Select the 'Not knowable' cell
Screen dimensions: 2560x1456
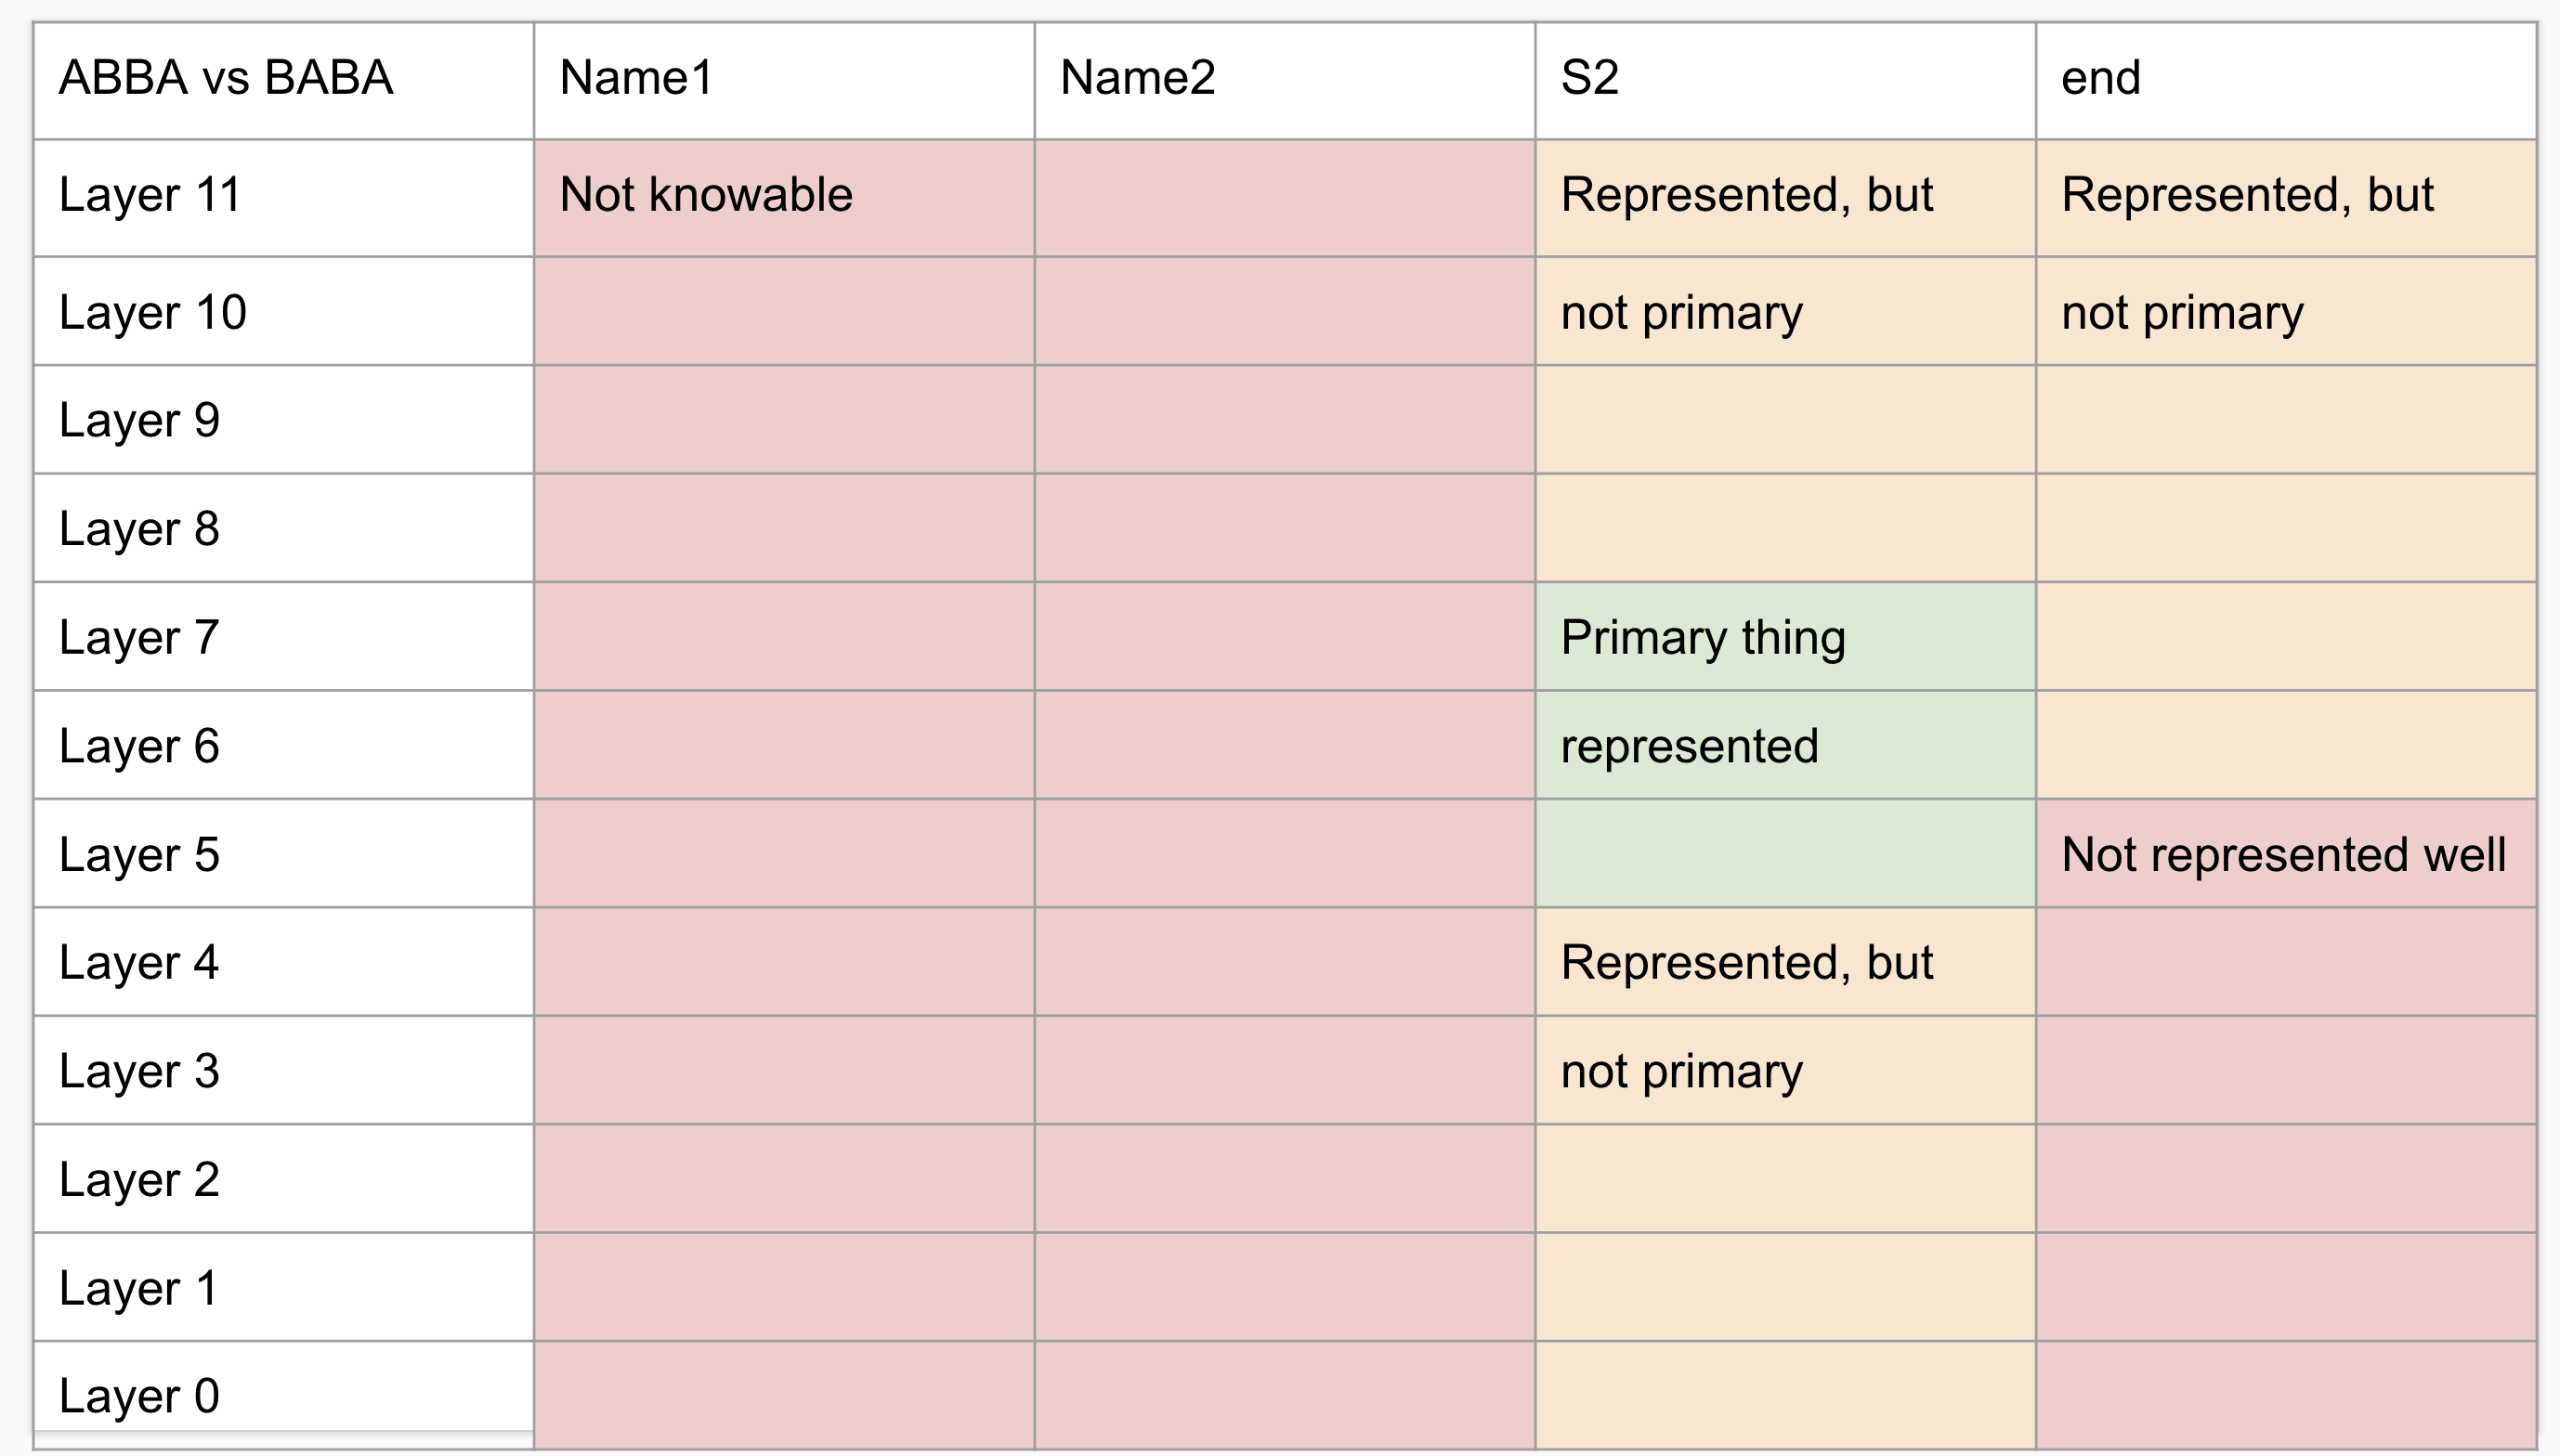(706, 195)
